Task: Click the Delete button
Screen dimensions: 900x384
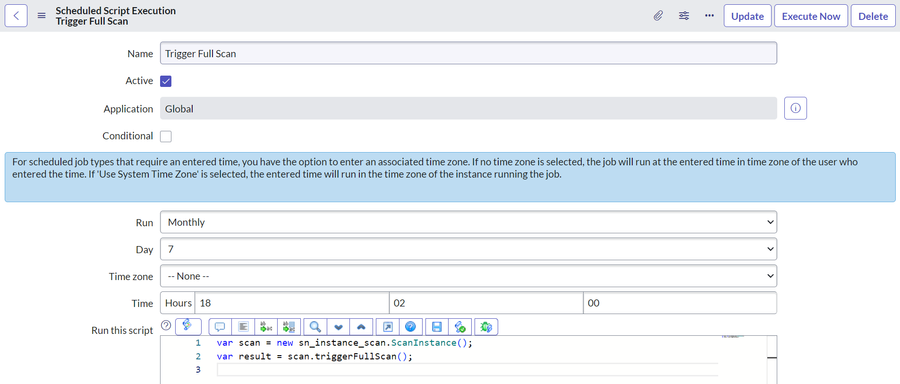Action: (873, 16)
